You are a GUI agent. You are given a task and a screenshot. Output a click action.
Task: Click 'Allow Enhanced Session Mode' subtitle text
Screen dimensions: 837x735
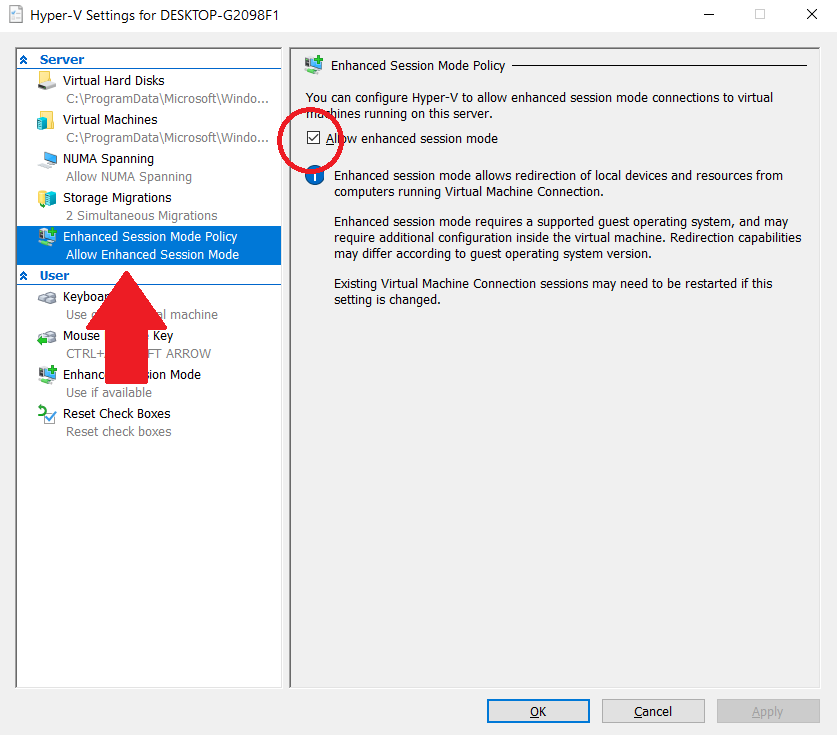point(152,255)
